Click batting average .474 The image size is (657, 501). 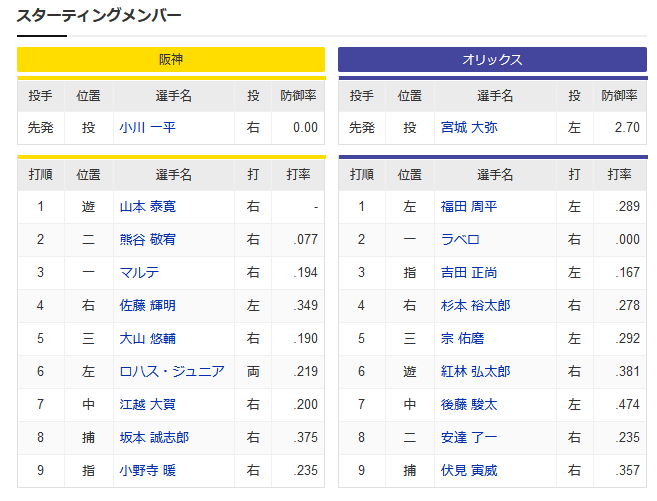(x=628, y=405)
